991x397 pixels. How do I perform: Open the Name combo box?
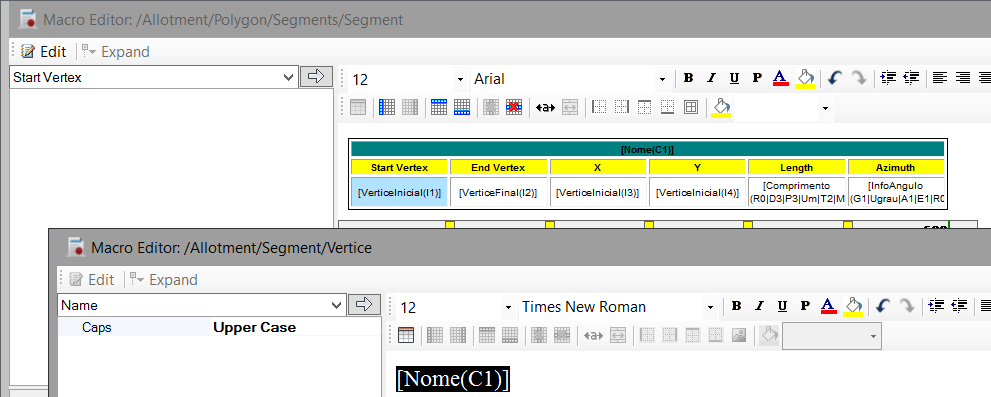tap(202, 305)
